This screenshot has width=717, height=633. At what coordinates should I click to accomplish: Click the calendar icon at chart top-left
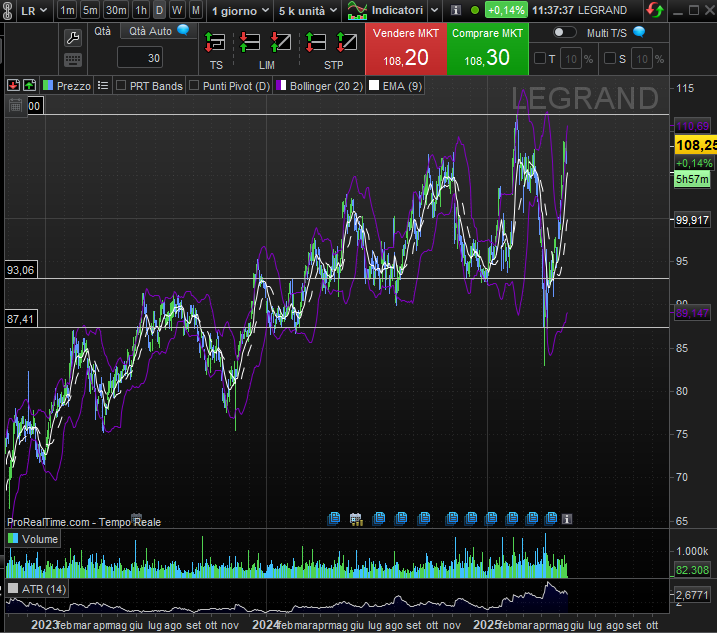click(x=16, y=106)
